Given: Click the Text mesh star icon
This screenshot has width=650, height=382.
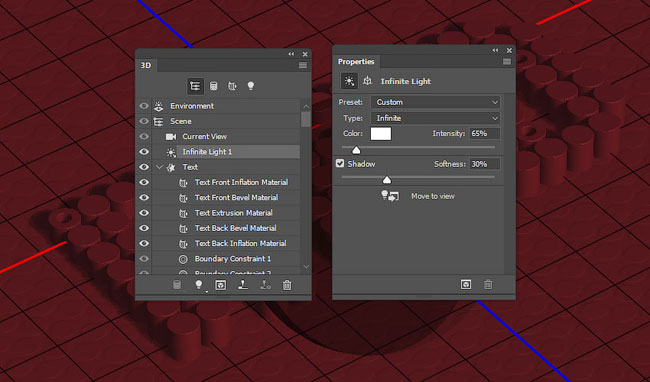Looking at the screenshot, I should 171,167.
